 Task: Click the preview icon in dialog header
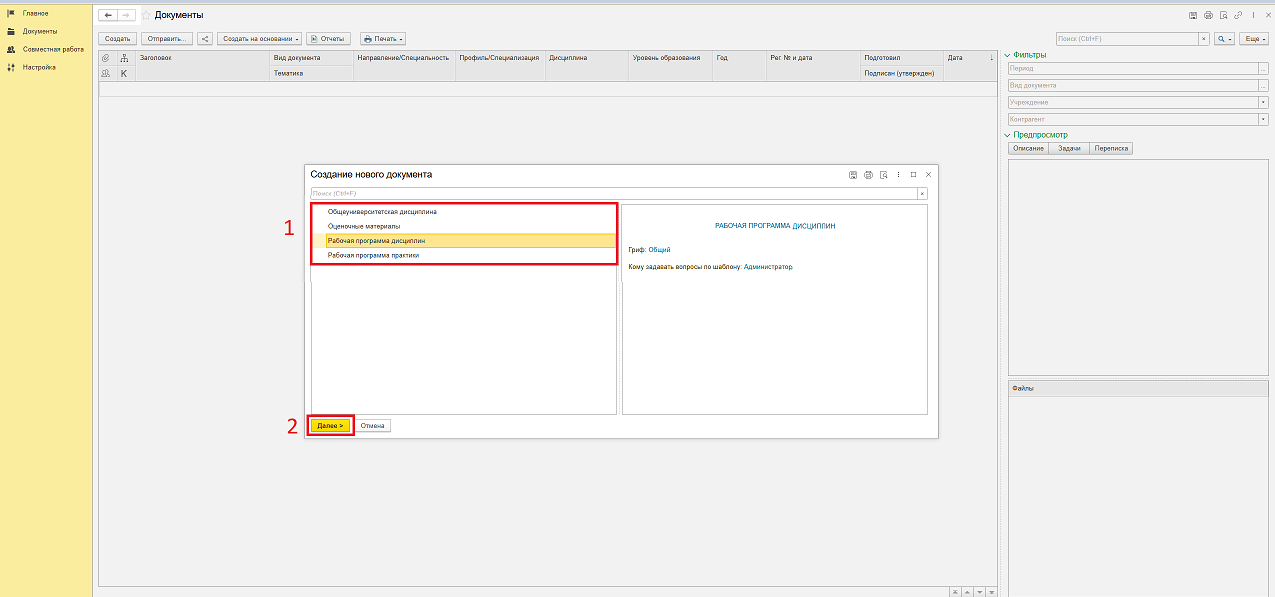[883, 174]
